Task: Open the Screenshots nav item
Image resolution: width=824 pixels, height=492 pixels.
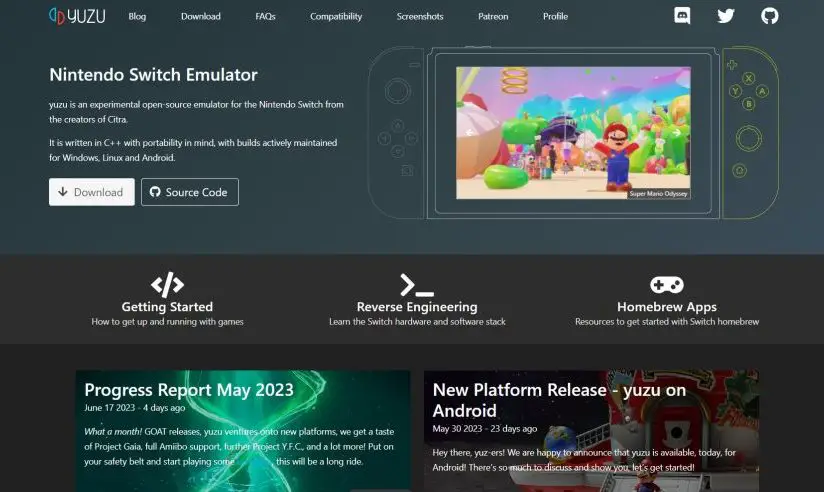Action: point(420,16)
